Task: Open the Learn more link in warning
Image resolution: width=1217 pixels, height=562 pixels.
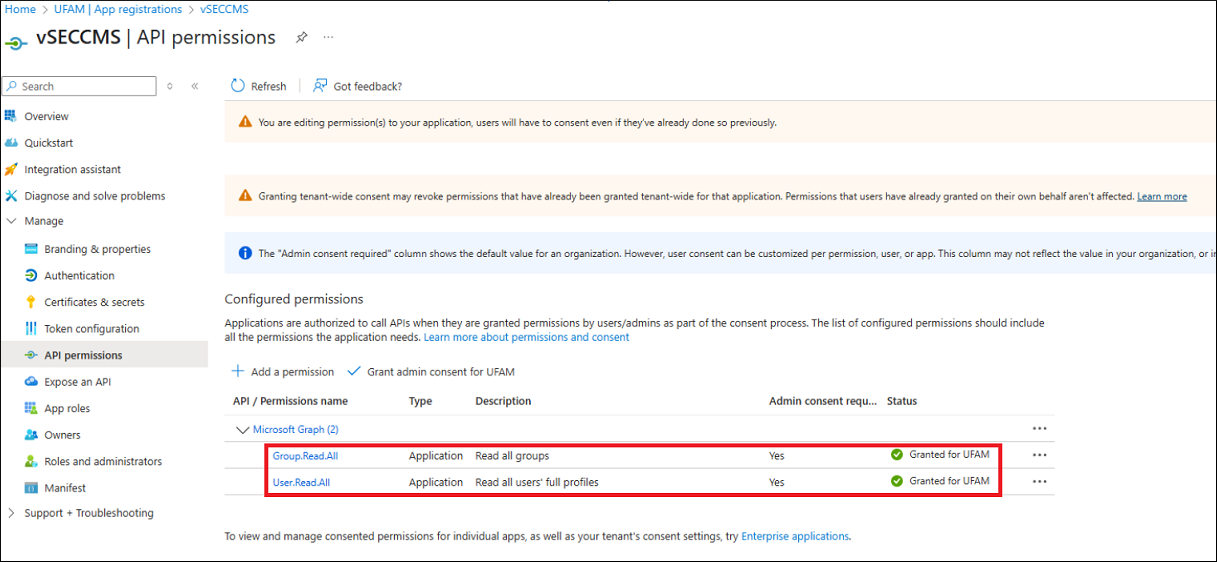Action: pyautogui.click(x=1162, y=197)
